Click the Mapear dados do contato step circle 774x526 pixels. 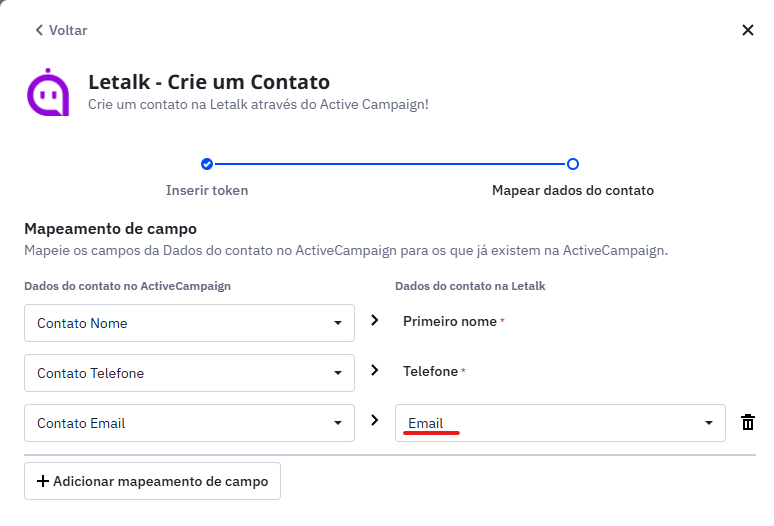click(573, 164)
